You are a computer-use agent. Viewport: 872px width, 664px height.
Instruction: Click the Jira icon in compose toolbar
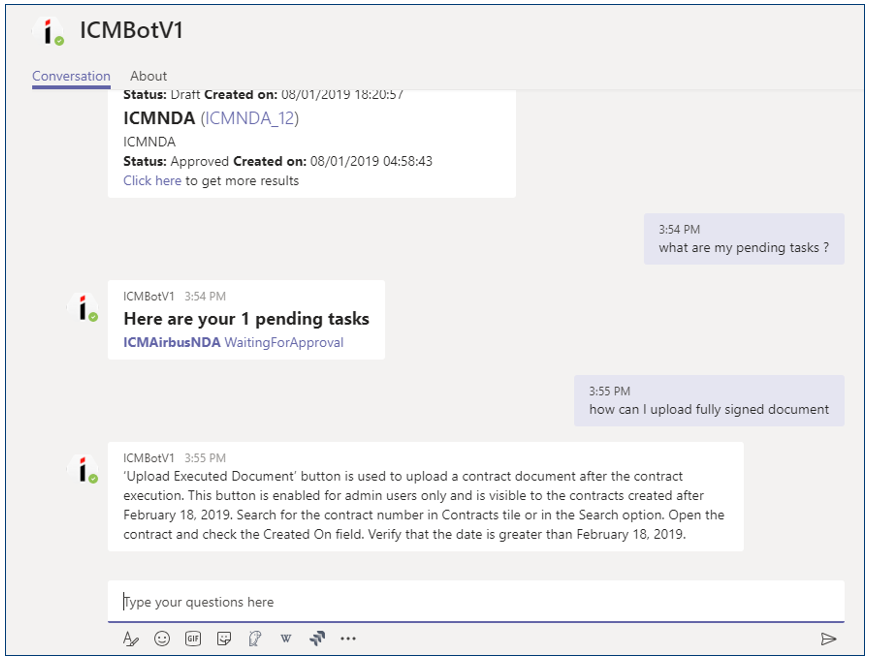coord(317,638)
